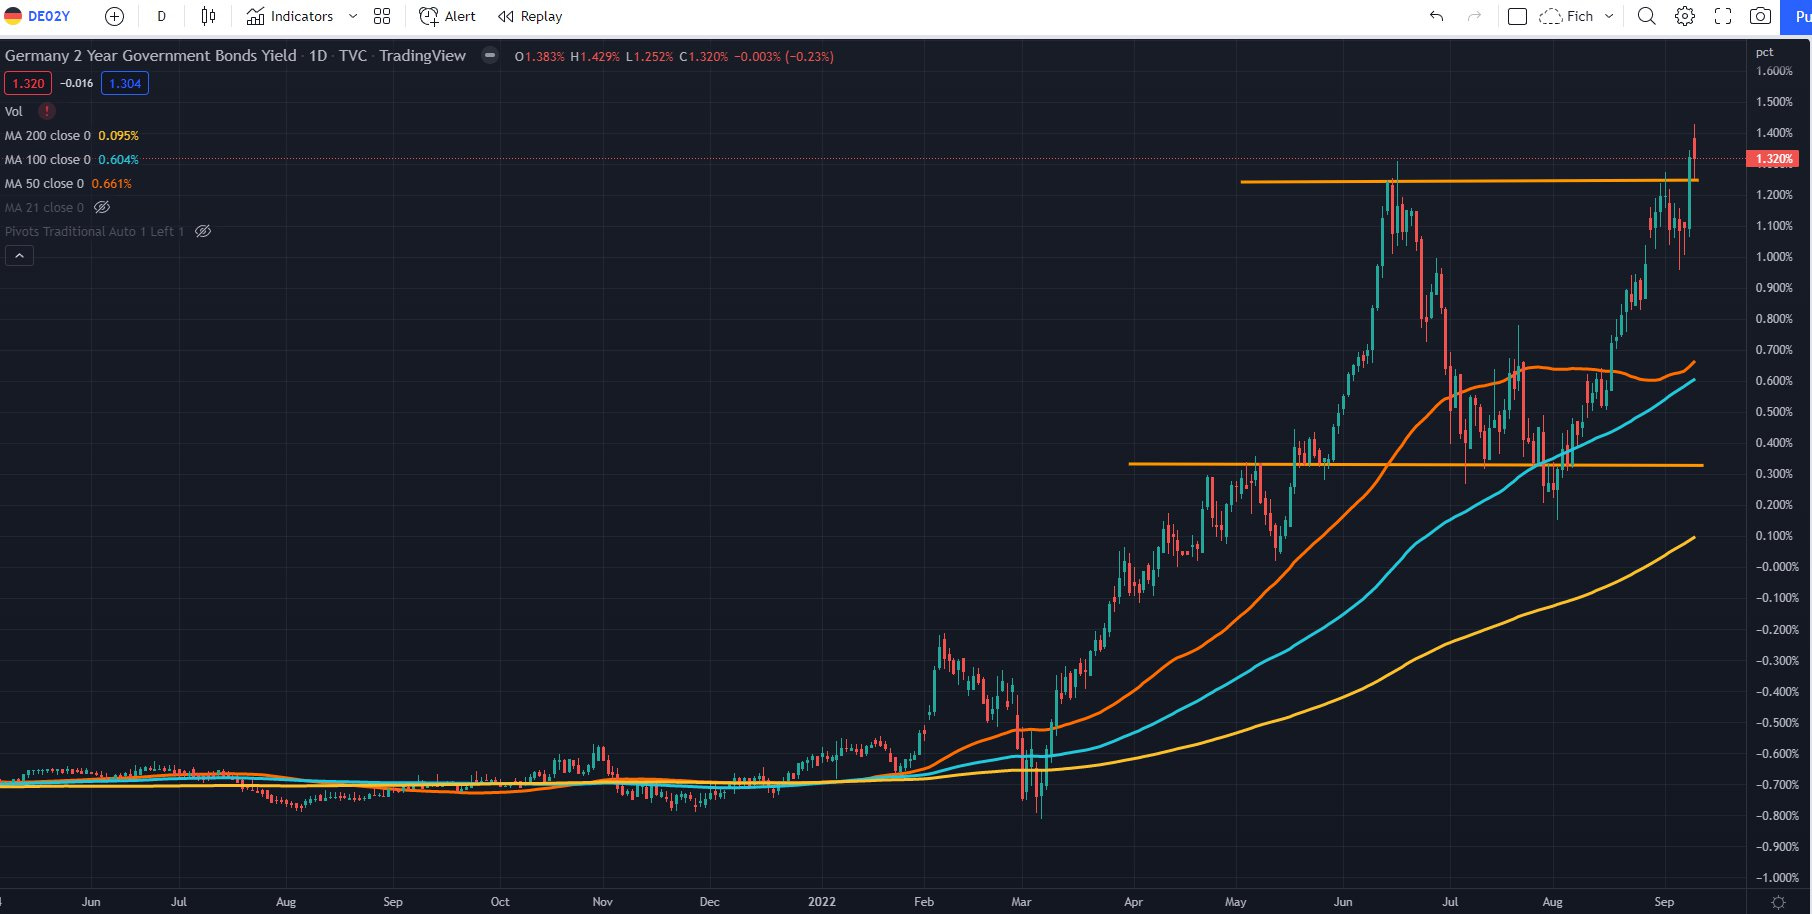Select the lower orange horizontal line near 0.330%
The height and width of the screenshot is (914, 1812).
(x=1416, y=464)
